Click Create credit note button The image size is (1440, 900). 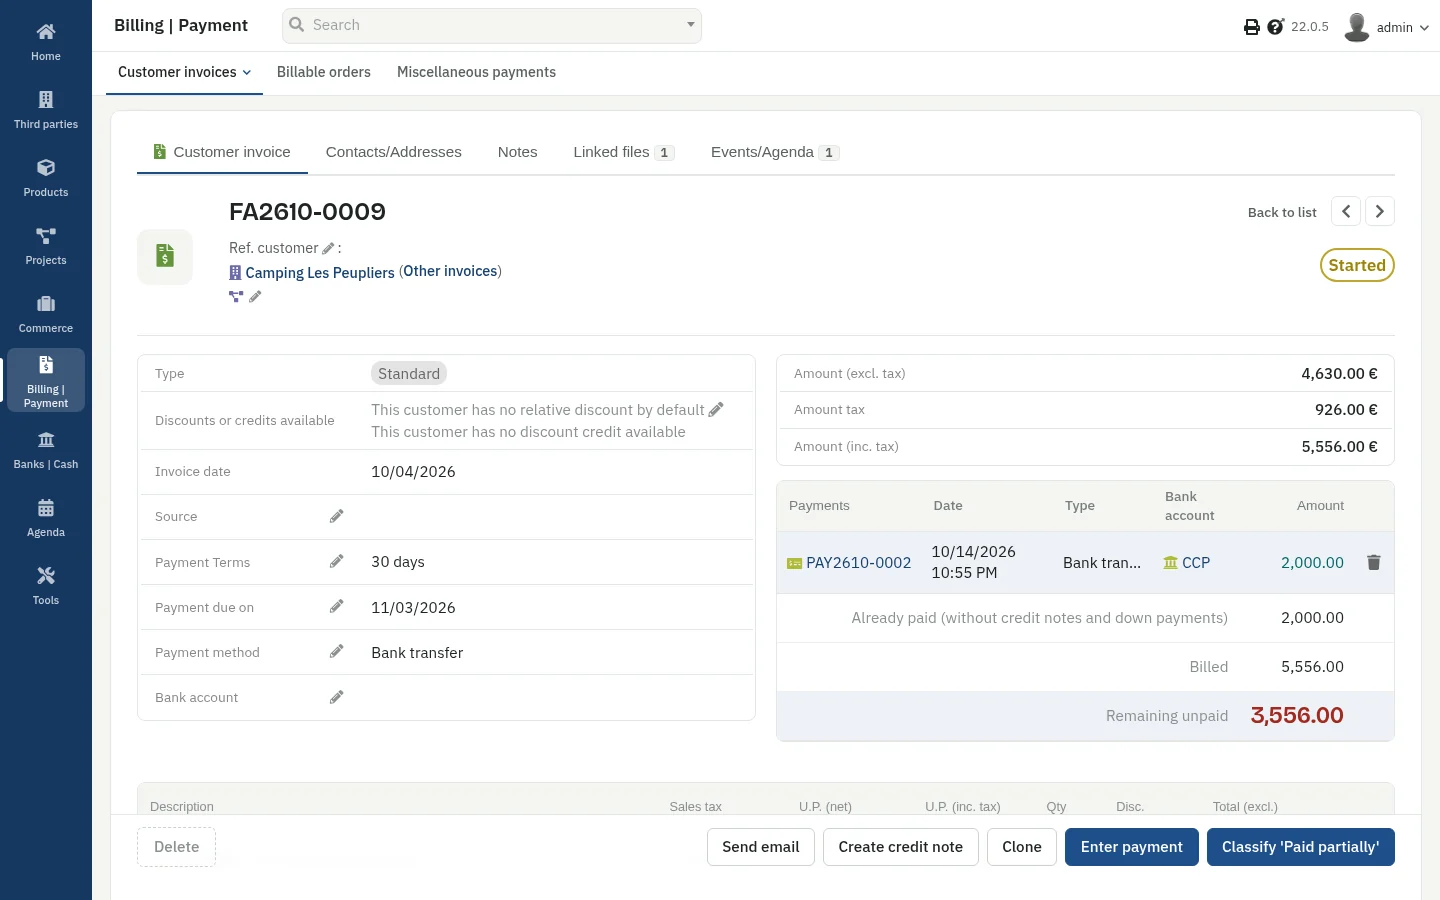pyautogui.click(x=901, y=847)
